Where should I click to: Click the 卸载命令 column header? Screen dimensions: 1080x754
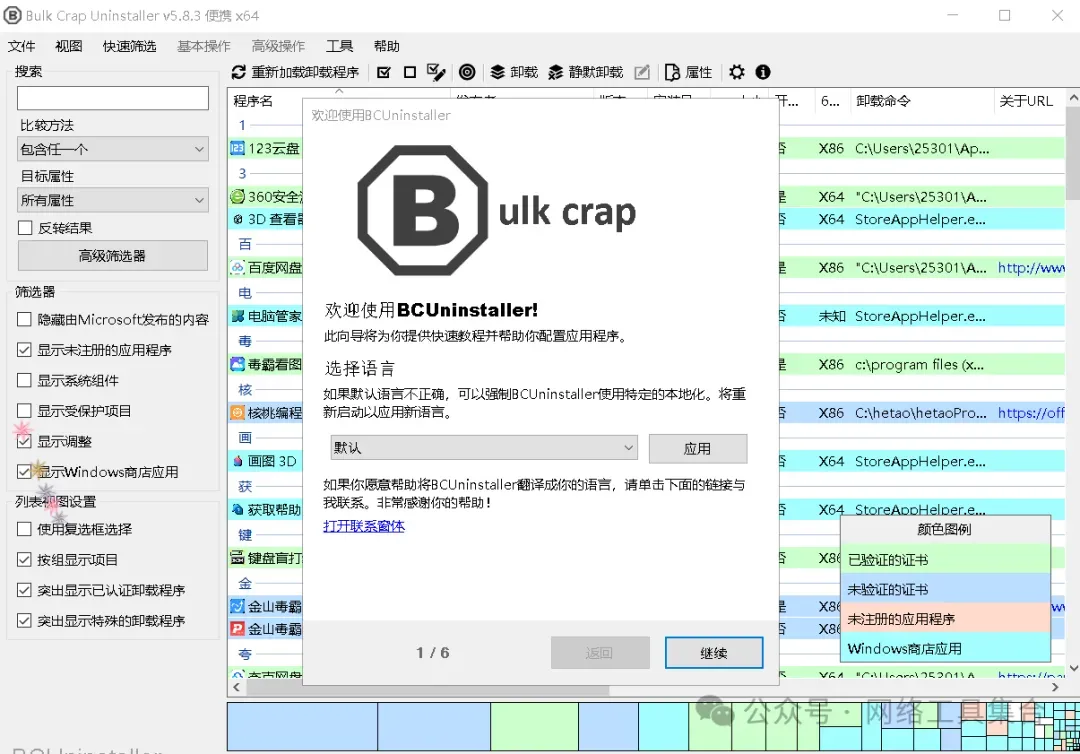point(922,101)
